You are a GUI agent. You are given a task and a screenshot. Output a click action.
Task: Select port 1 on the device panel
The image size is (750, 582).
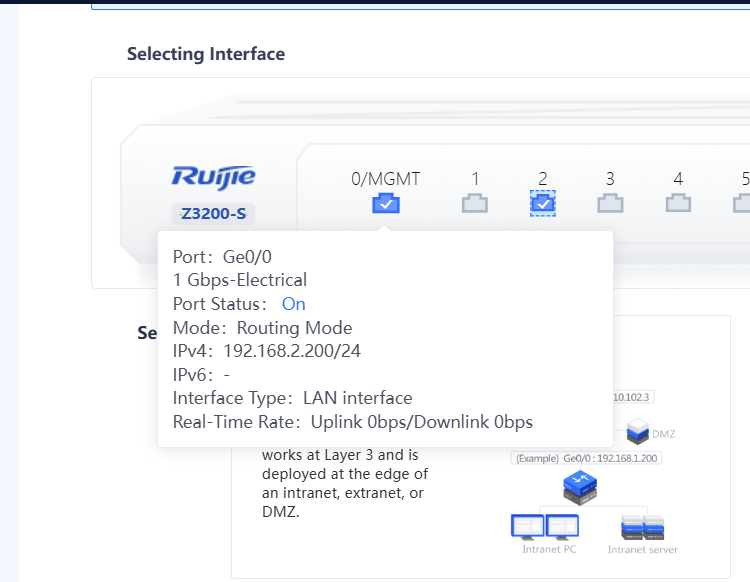click(x=474, y=204)
